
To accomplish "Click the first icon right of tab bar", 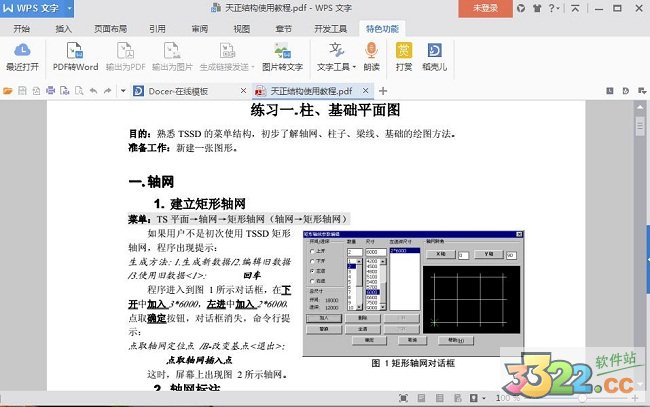I will tap(610, 91).
